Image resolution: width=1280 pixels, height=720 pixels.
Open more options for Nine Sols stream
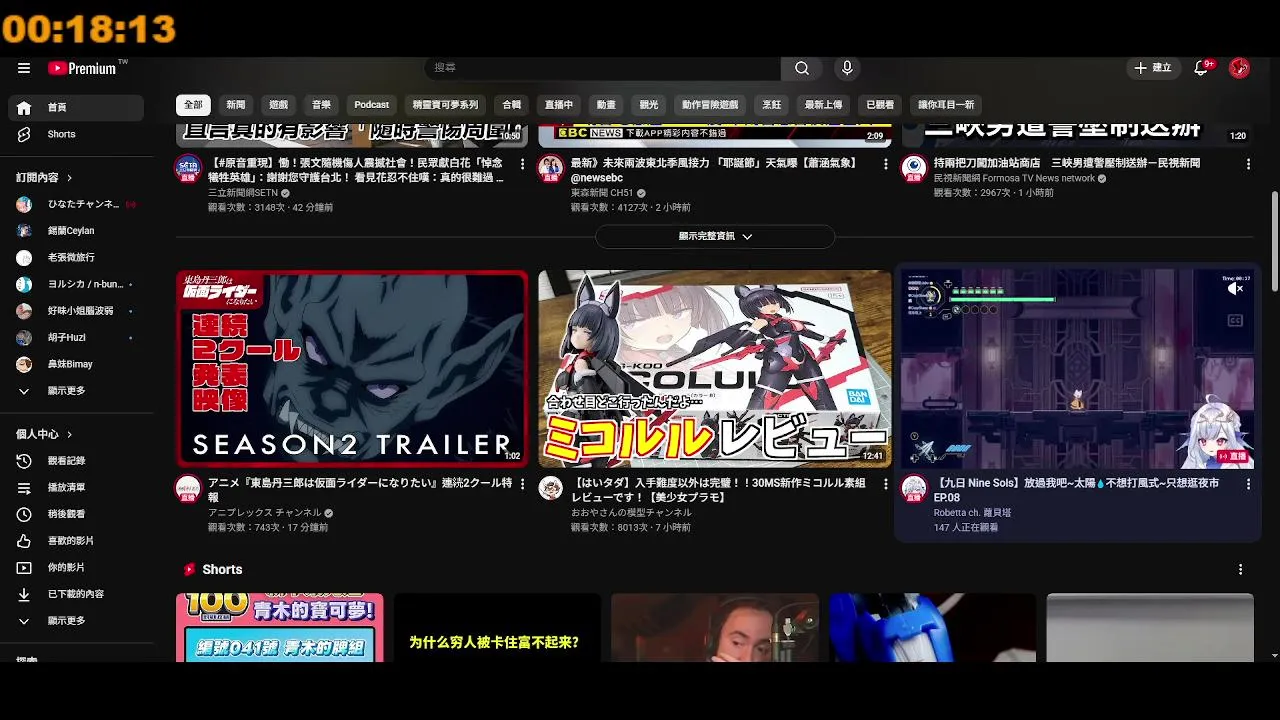click(x=1248, y=484)
